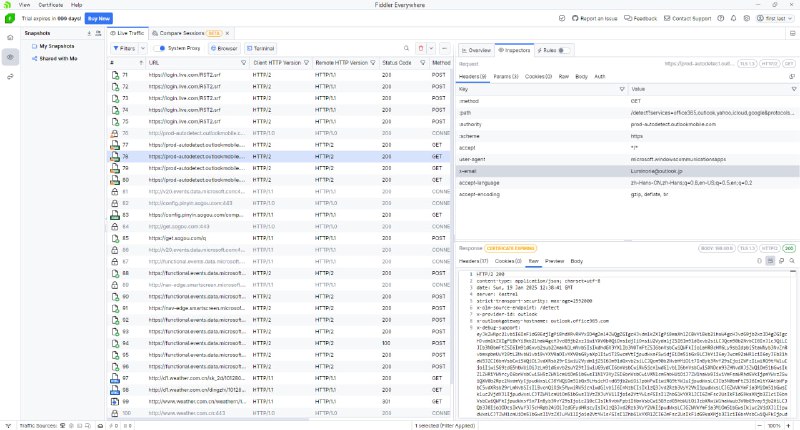
Task: Switch to the Compare Sessions tab
Action: pos(178,33)
